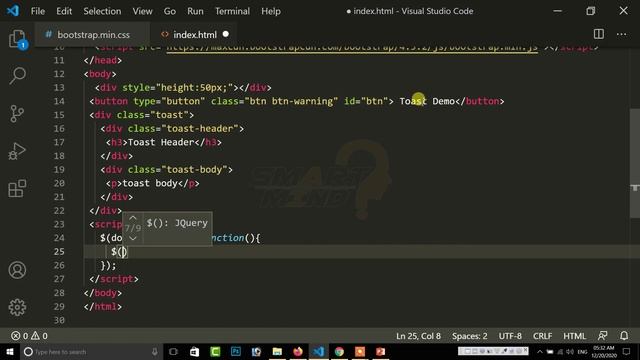
Task: Change language mode HTML
Action: tap(574, 336)
